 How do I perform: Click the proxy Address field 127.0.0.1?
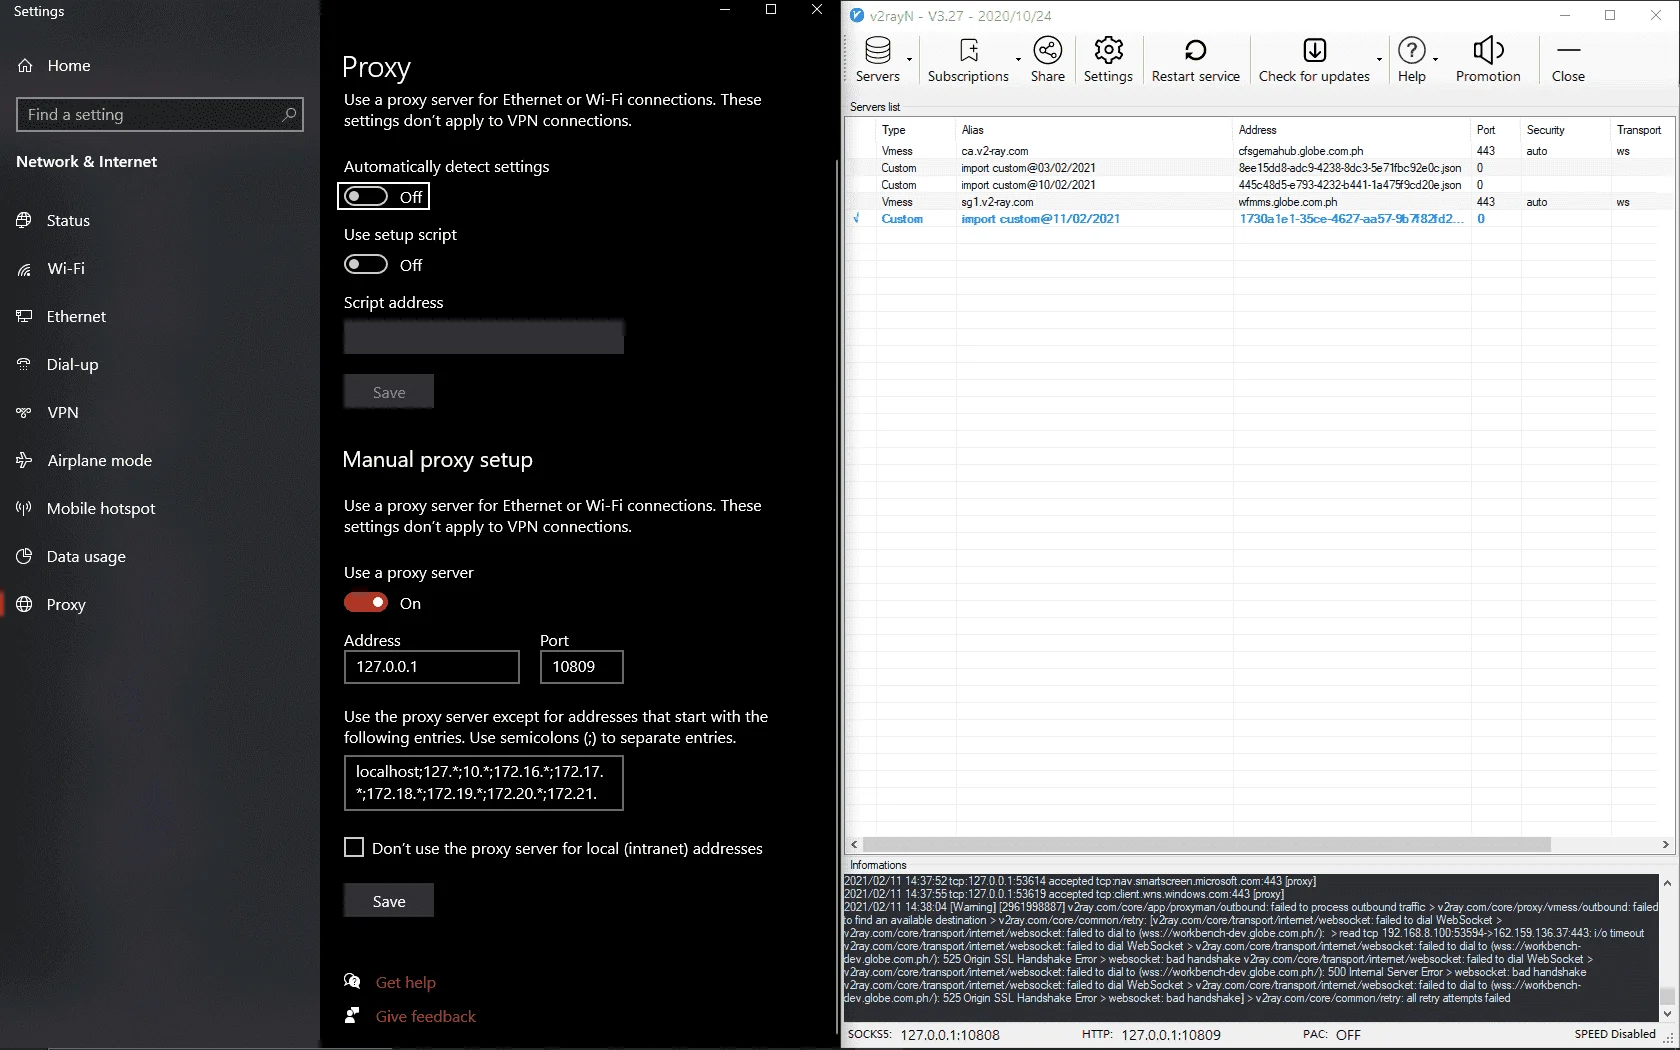432,667
